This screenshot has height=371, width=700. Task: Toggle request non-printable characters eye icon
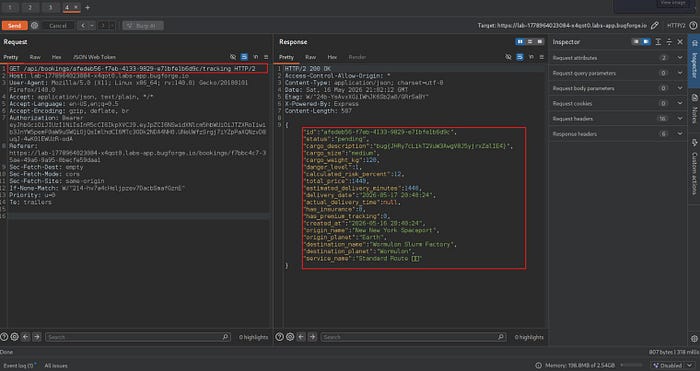click(233, 57)
